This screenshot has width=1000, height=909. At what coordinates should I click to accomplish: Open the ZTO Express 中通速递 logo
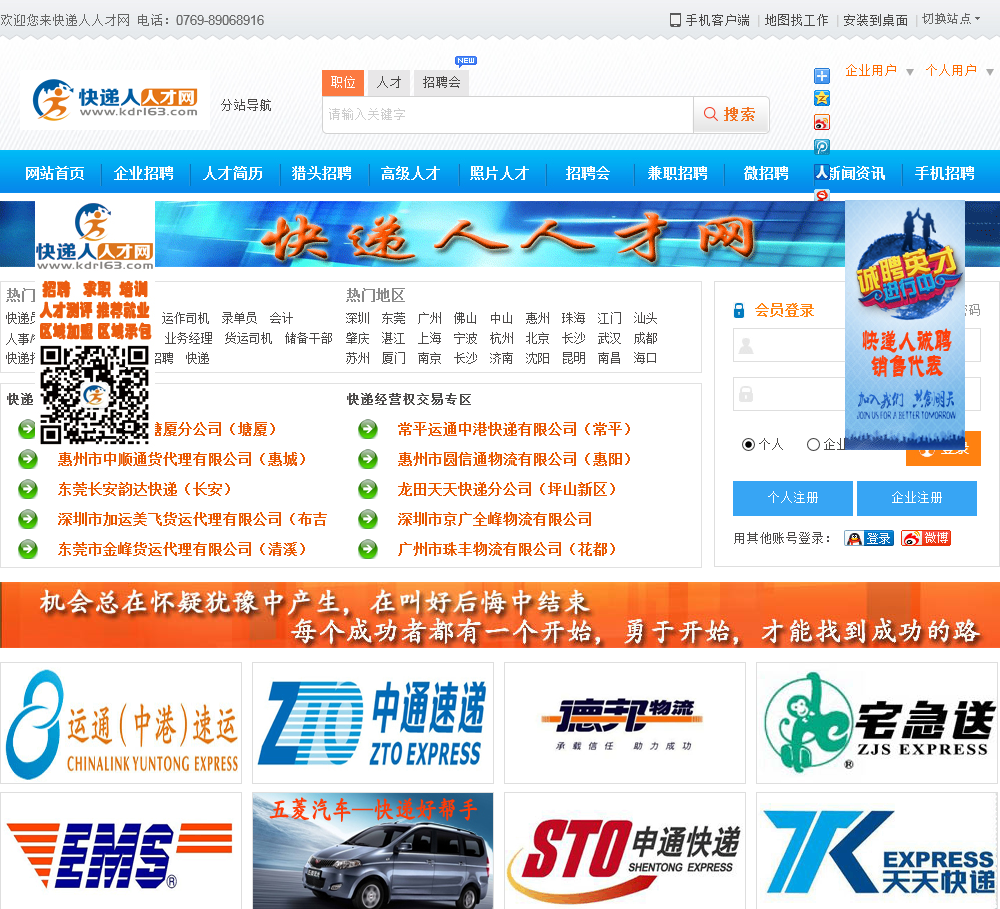coord(373,723)
